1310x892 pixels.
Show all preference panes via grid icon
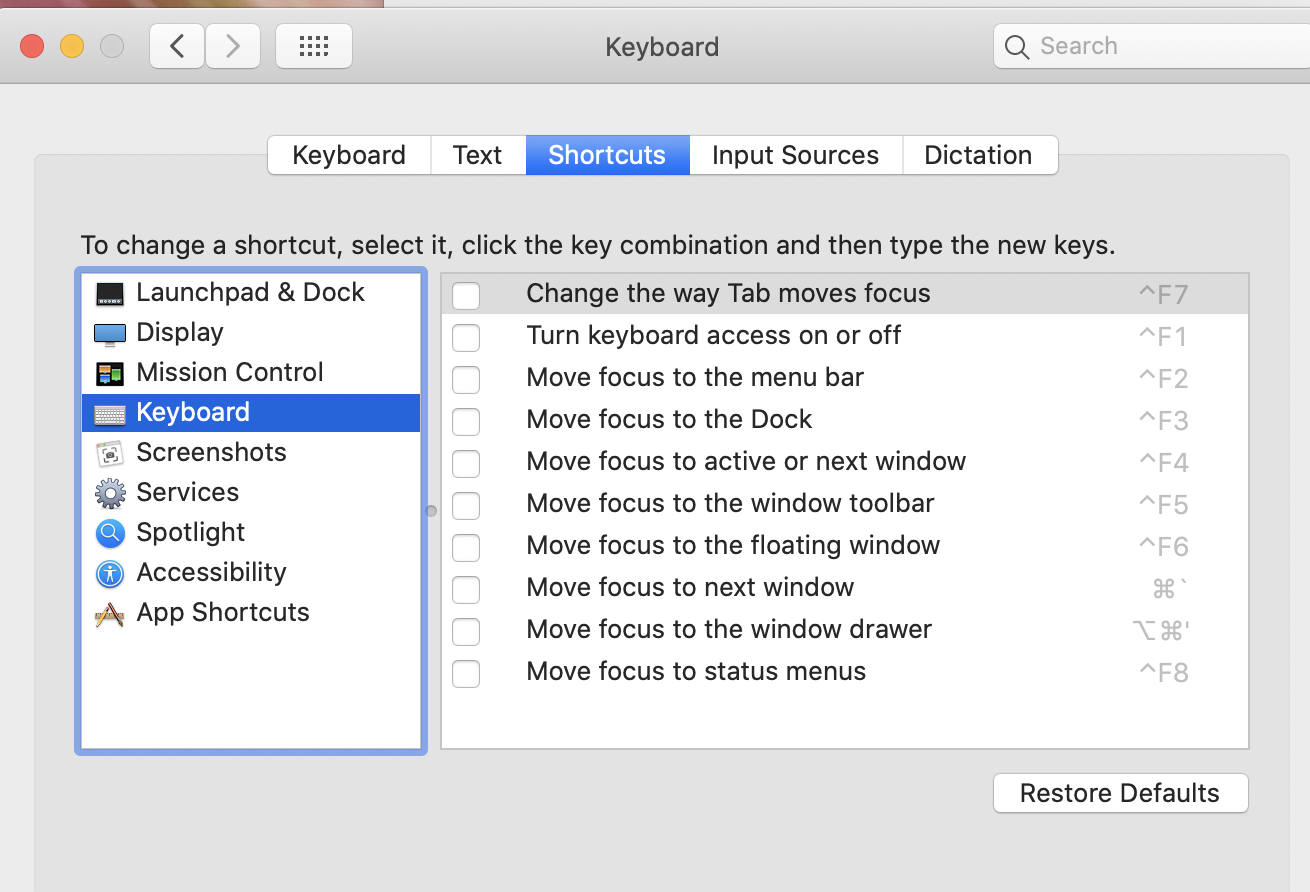point(314,46)
